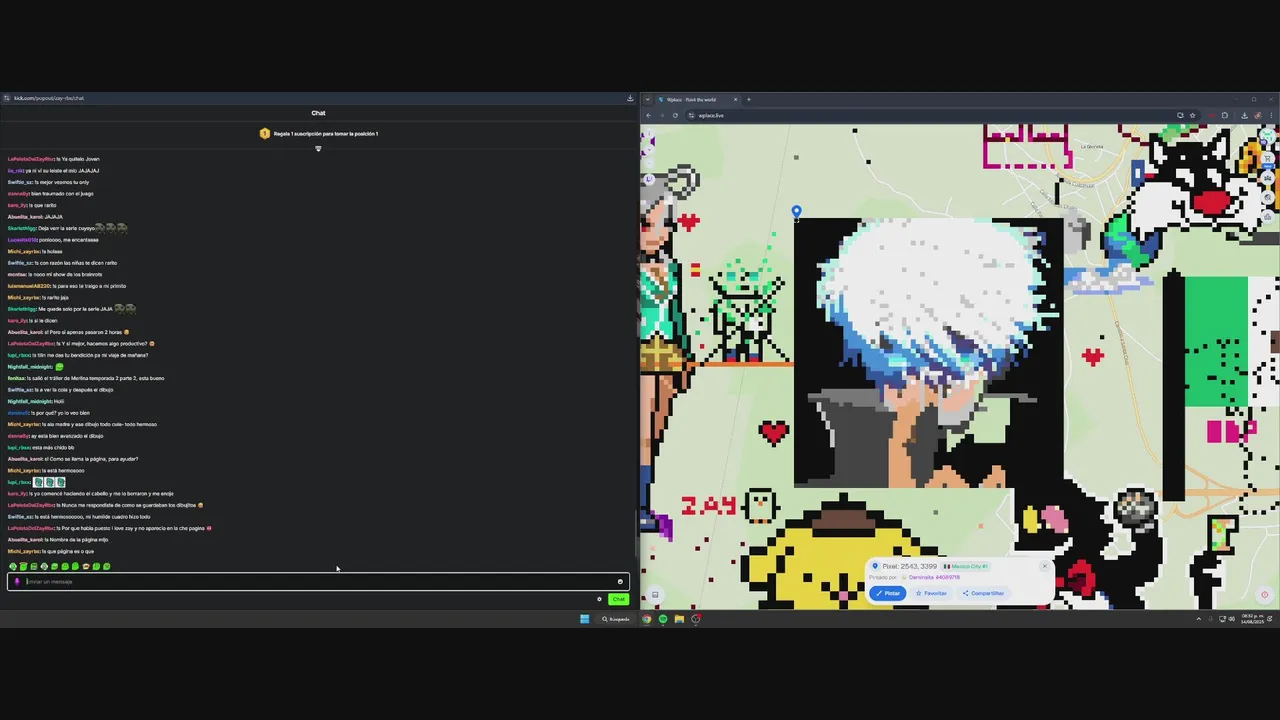Click username Abuelita_karol in JAJAJA message

tap(25, 217)
